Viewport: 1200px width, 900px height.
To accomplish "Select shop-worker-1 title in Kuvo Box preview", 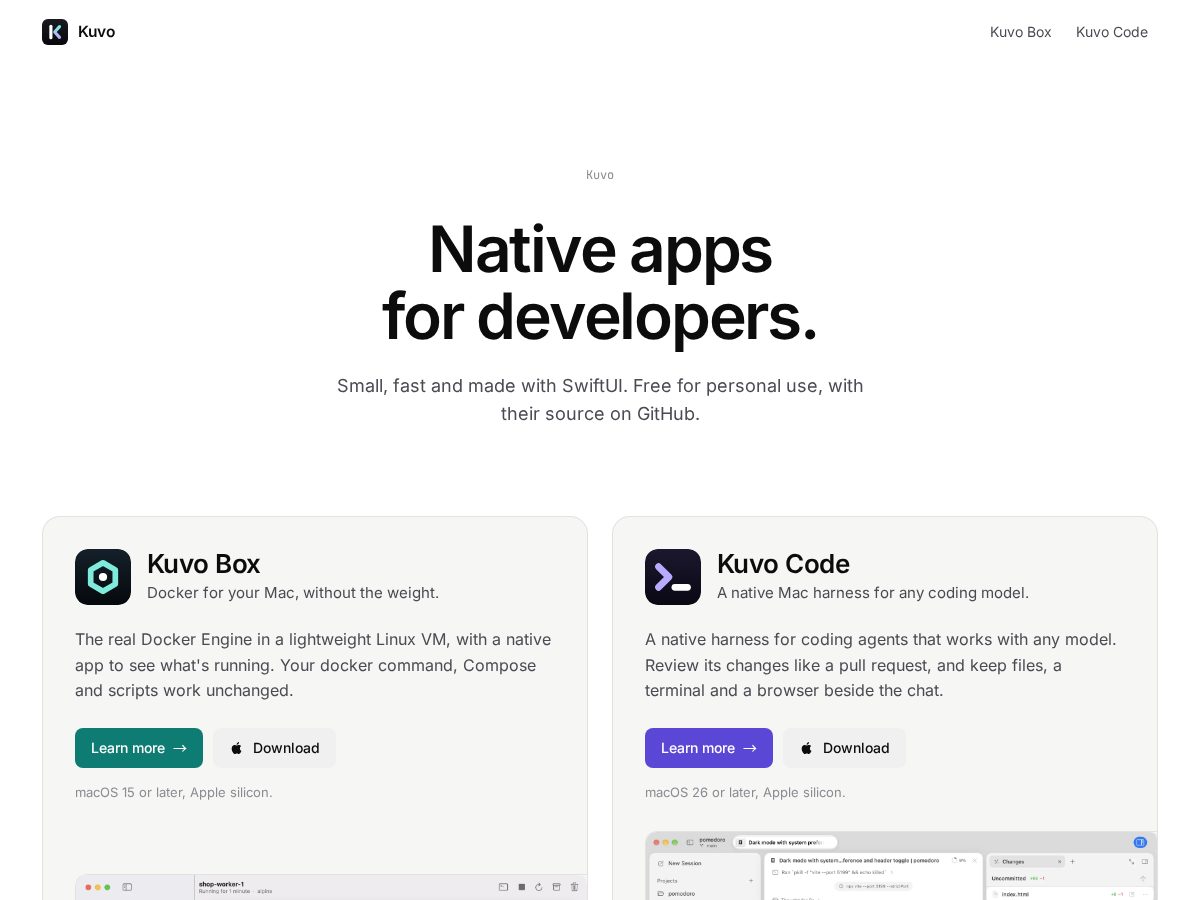I will click(221, 884).
